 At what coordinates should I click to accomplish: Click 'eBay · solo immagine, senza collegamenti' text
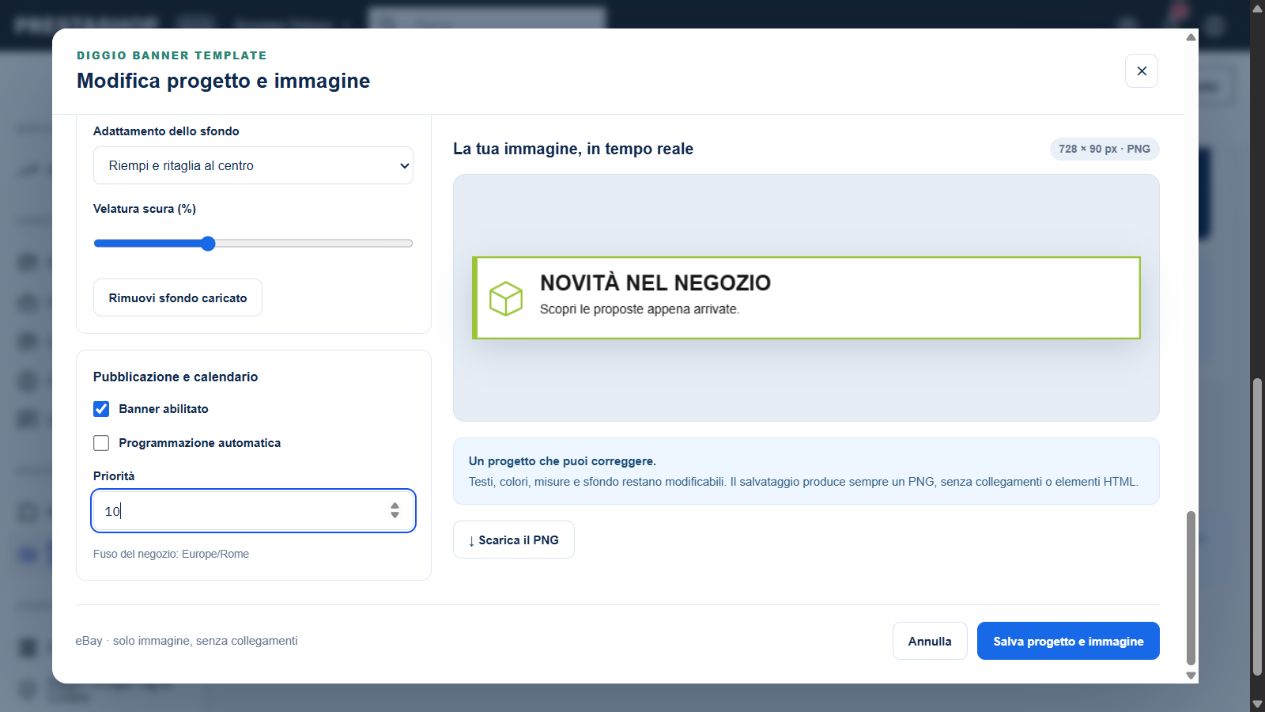(x=187, y=641)
